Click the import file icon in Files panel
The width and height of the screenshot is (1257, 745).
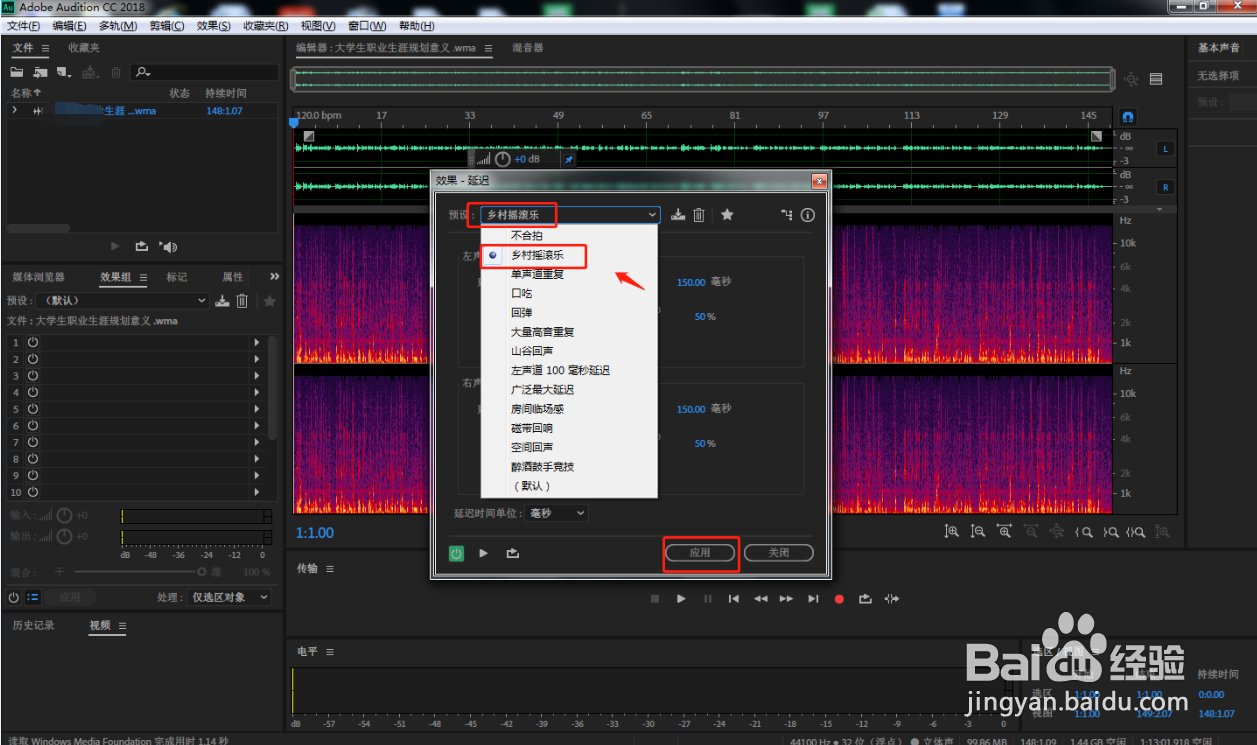(40, 72)
